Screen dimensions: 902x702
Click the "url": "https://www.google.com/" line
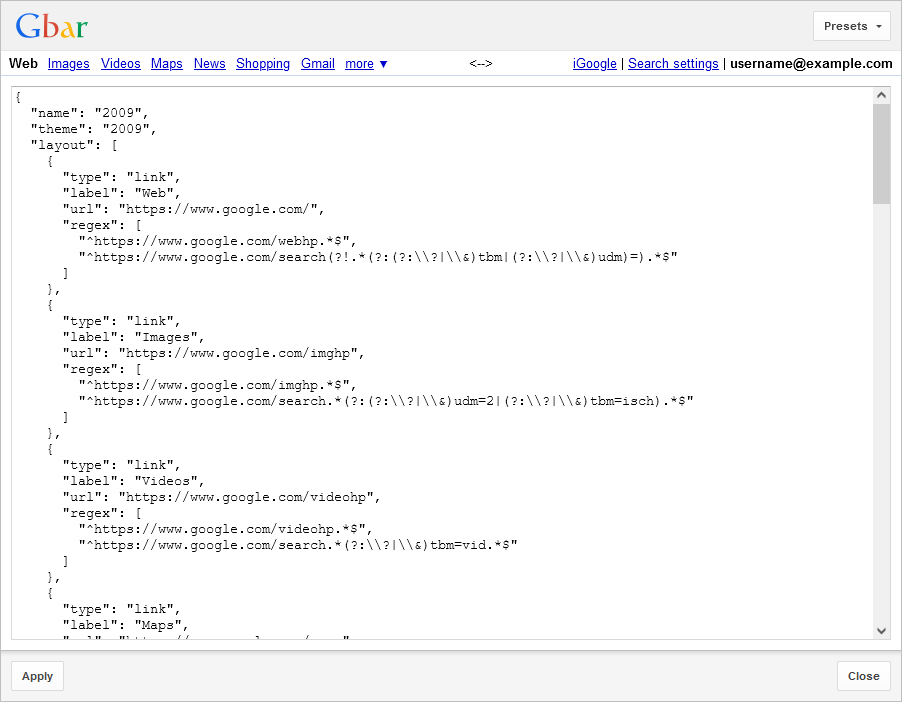[x=193, y=209]
